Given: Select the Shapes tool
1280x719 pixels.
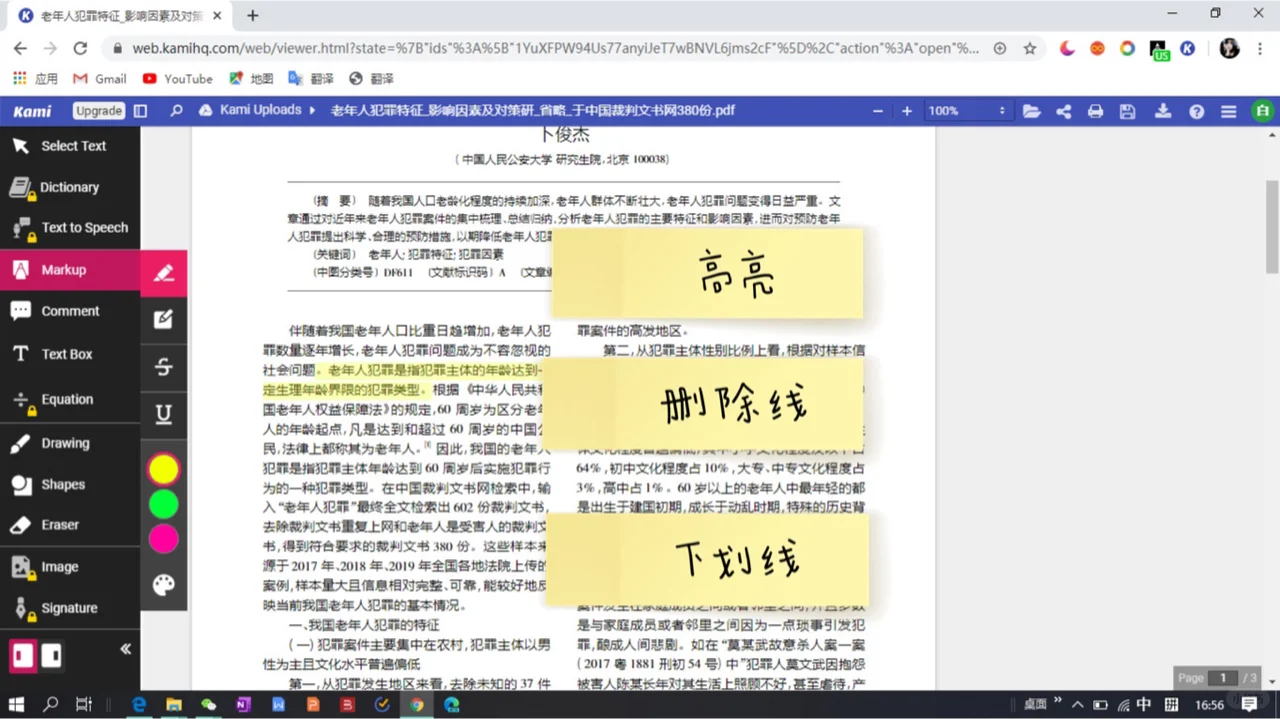Looking at the screenshot, I should (x=62, y=484).
